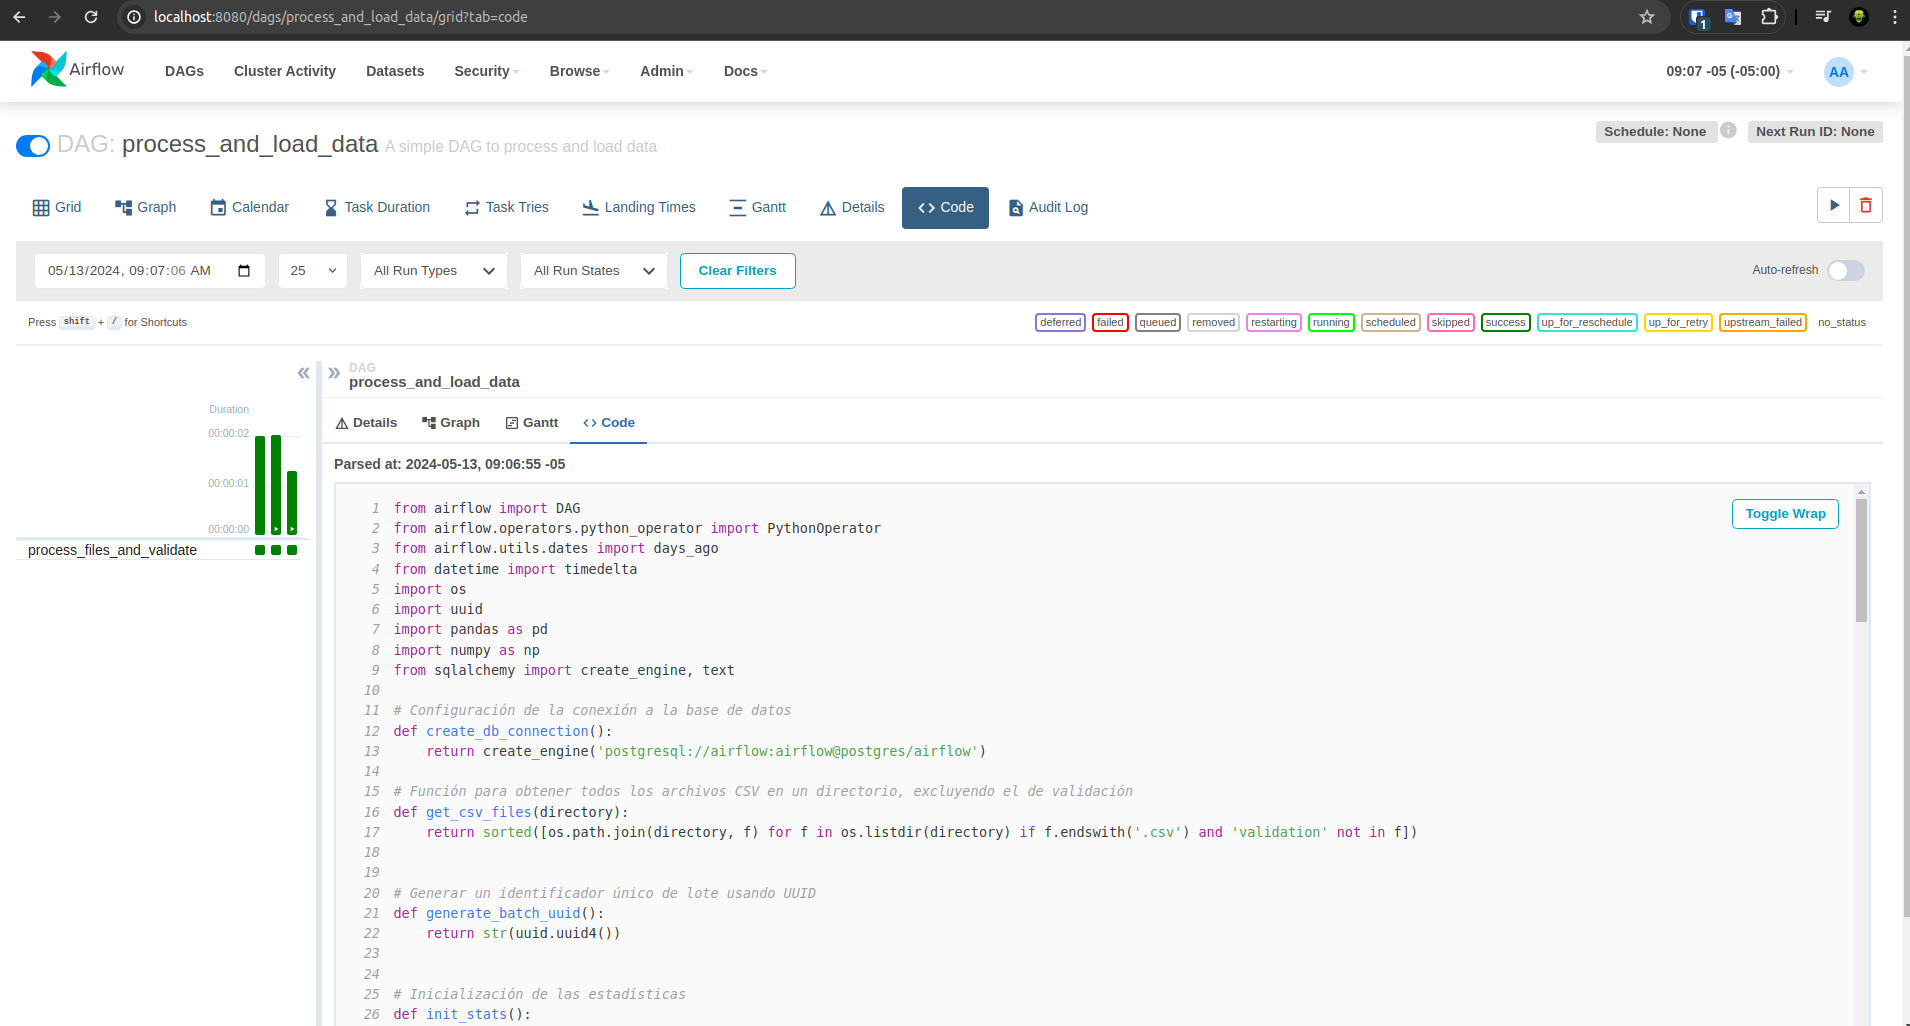Image resolution: width=1910 pixels, height=1026 pixels.
Task: Click the success status legend badge
Action: tap(1505, 322)
